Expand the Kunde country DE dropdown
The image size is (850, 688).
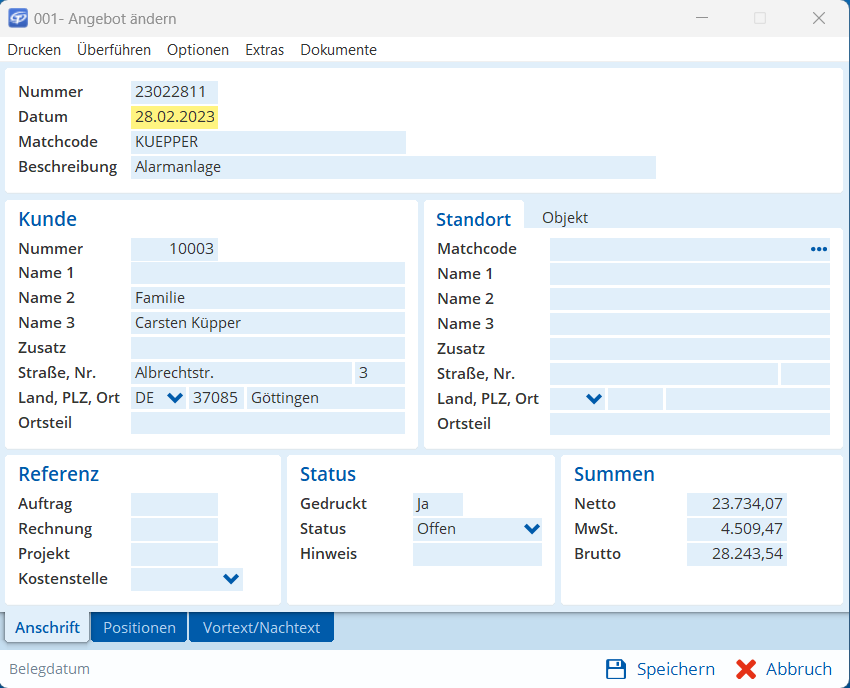(175, 398)
